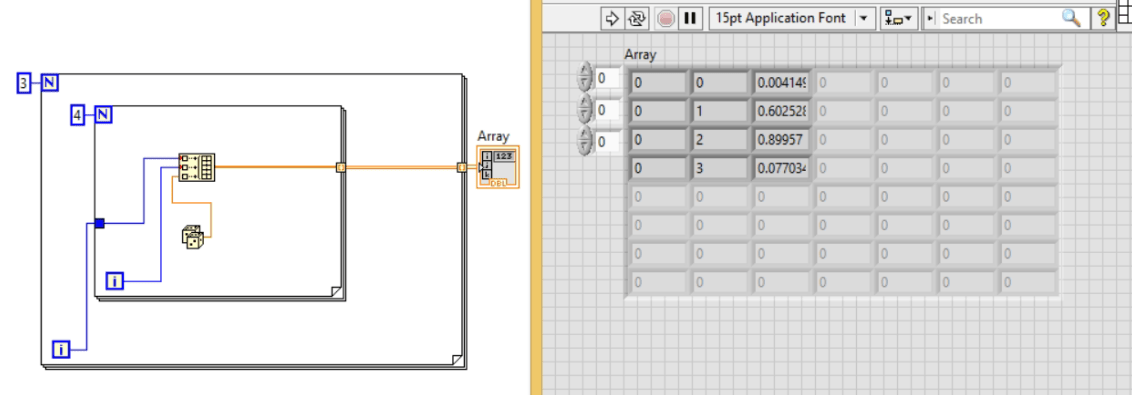The height and width of the screenshot is (395, 1132).
Task: Open the Align Objects dropdown
Action: pyautogui.click(x=899, y=19)
